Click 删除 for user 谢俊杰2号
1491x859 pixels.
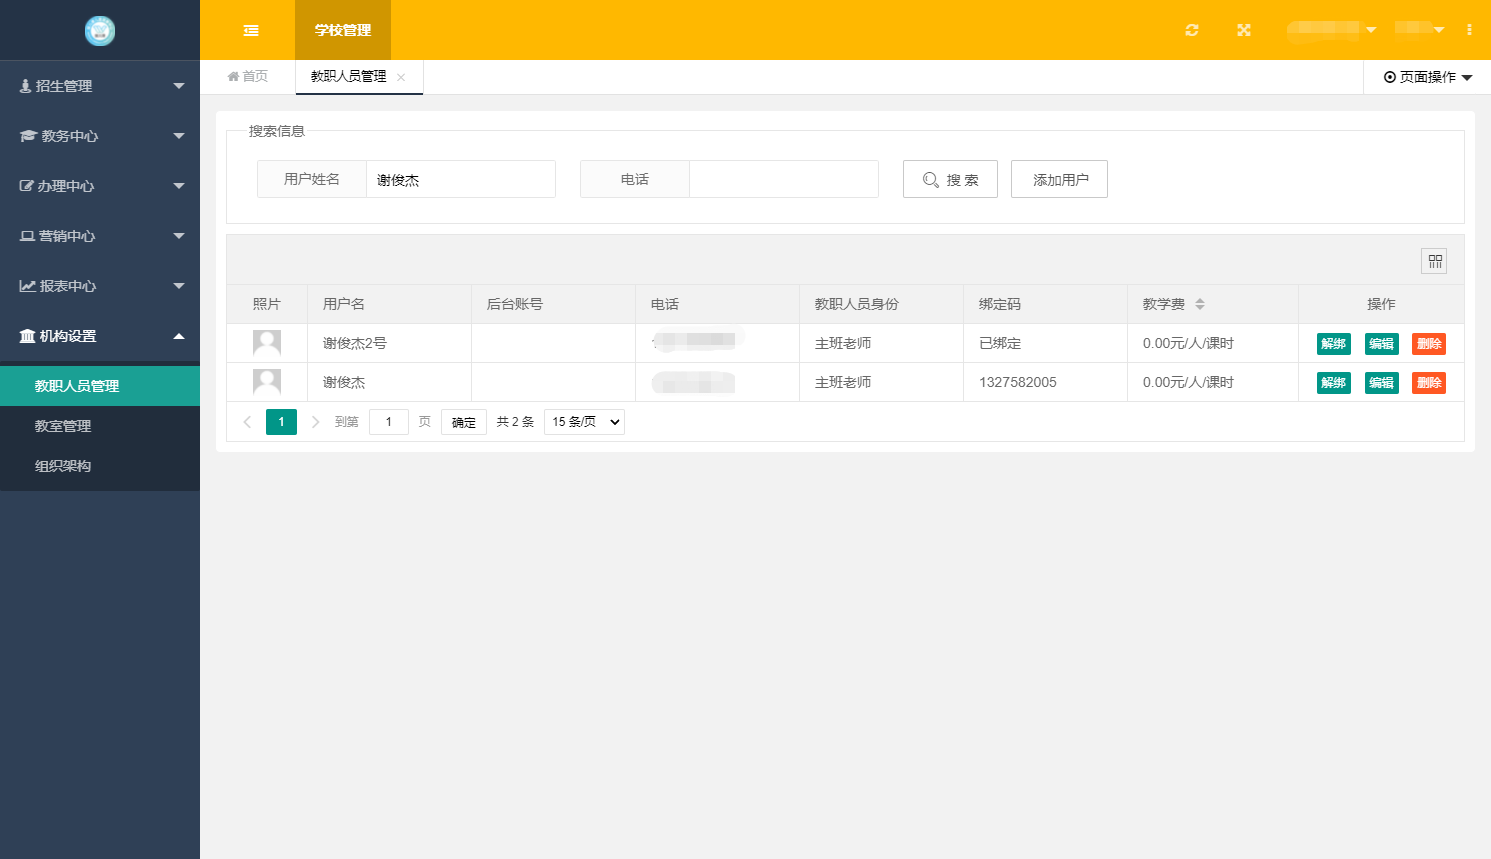pyautogui.click(x=1428, y=344)
